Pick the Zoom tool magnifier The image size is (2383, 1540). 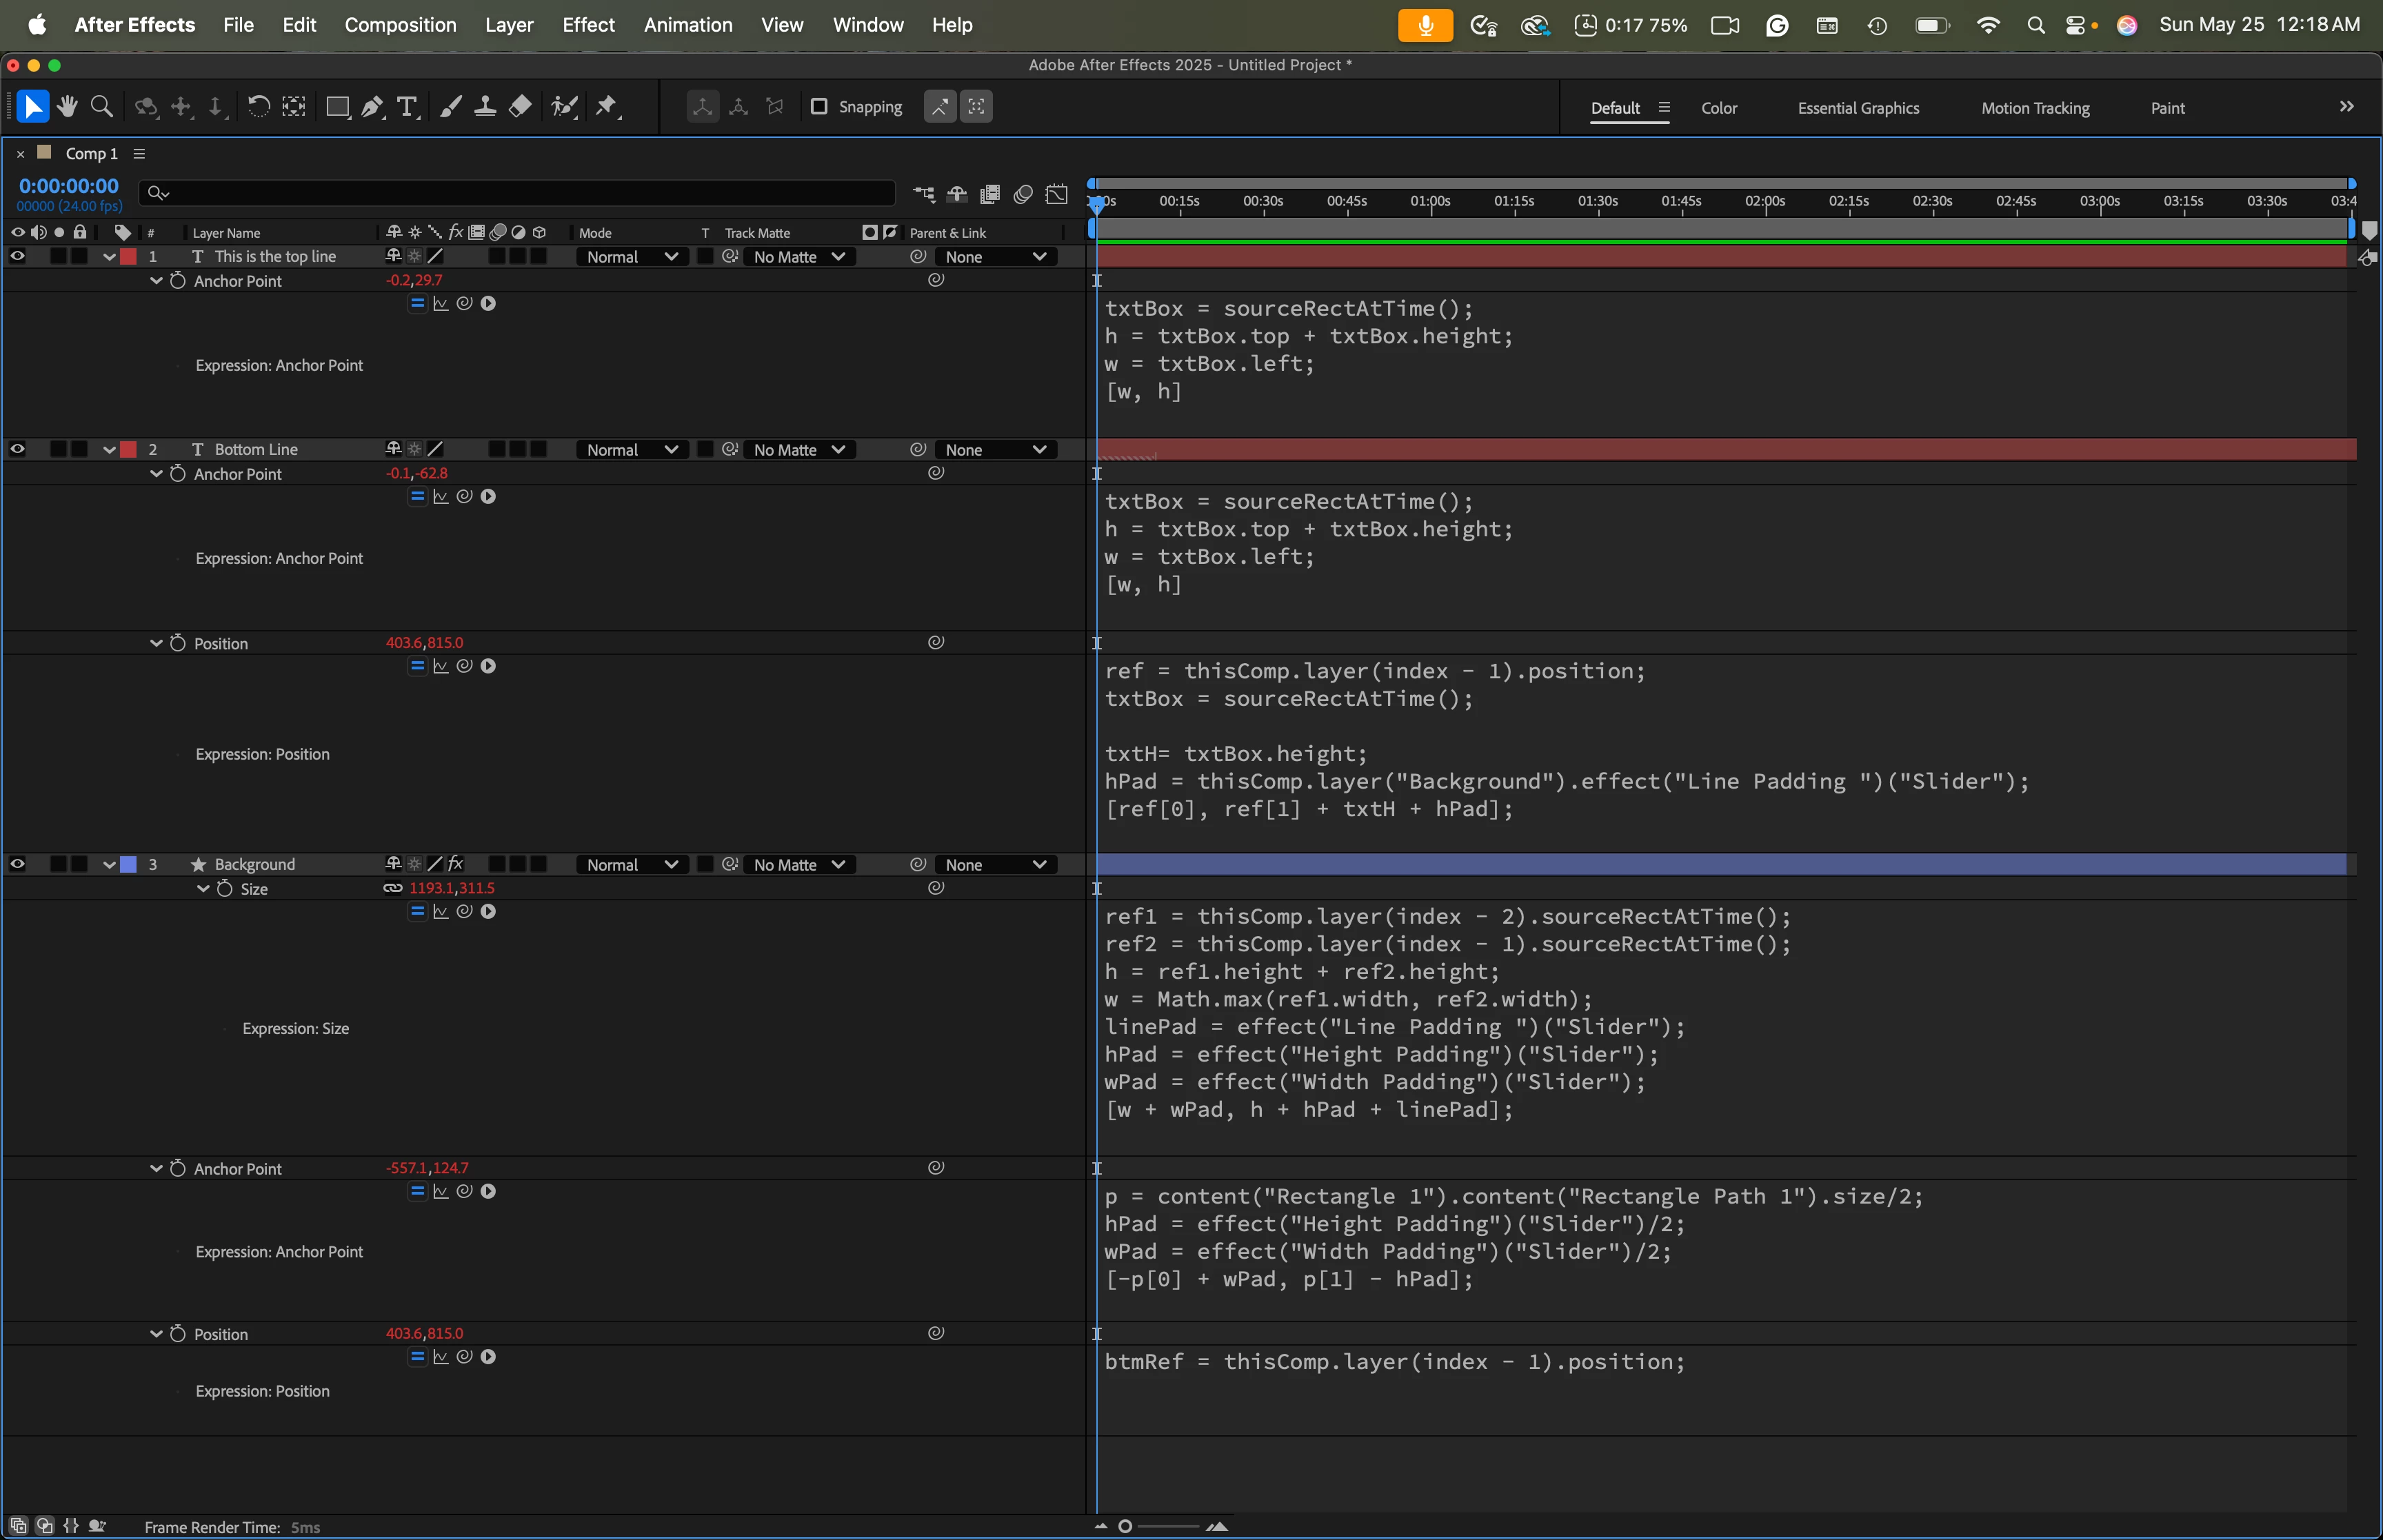[x=101, y=107]
